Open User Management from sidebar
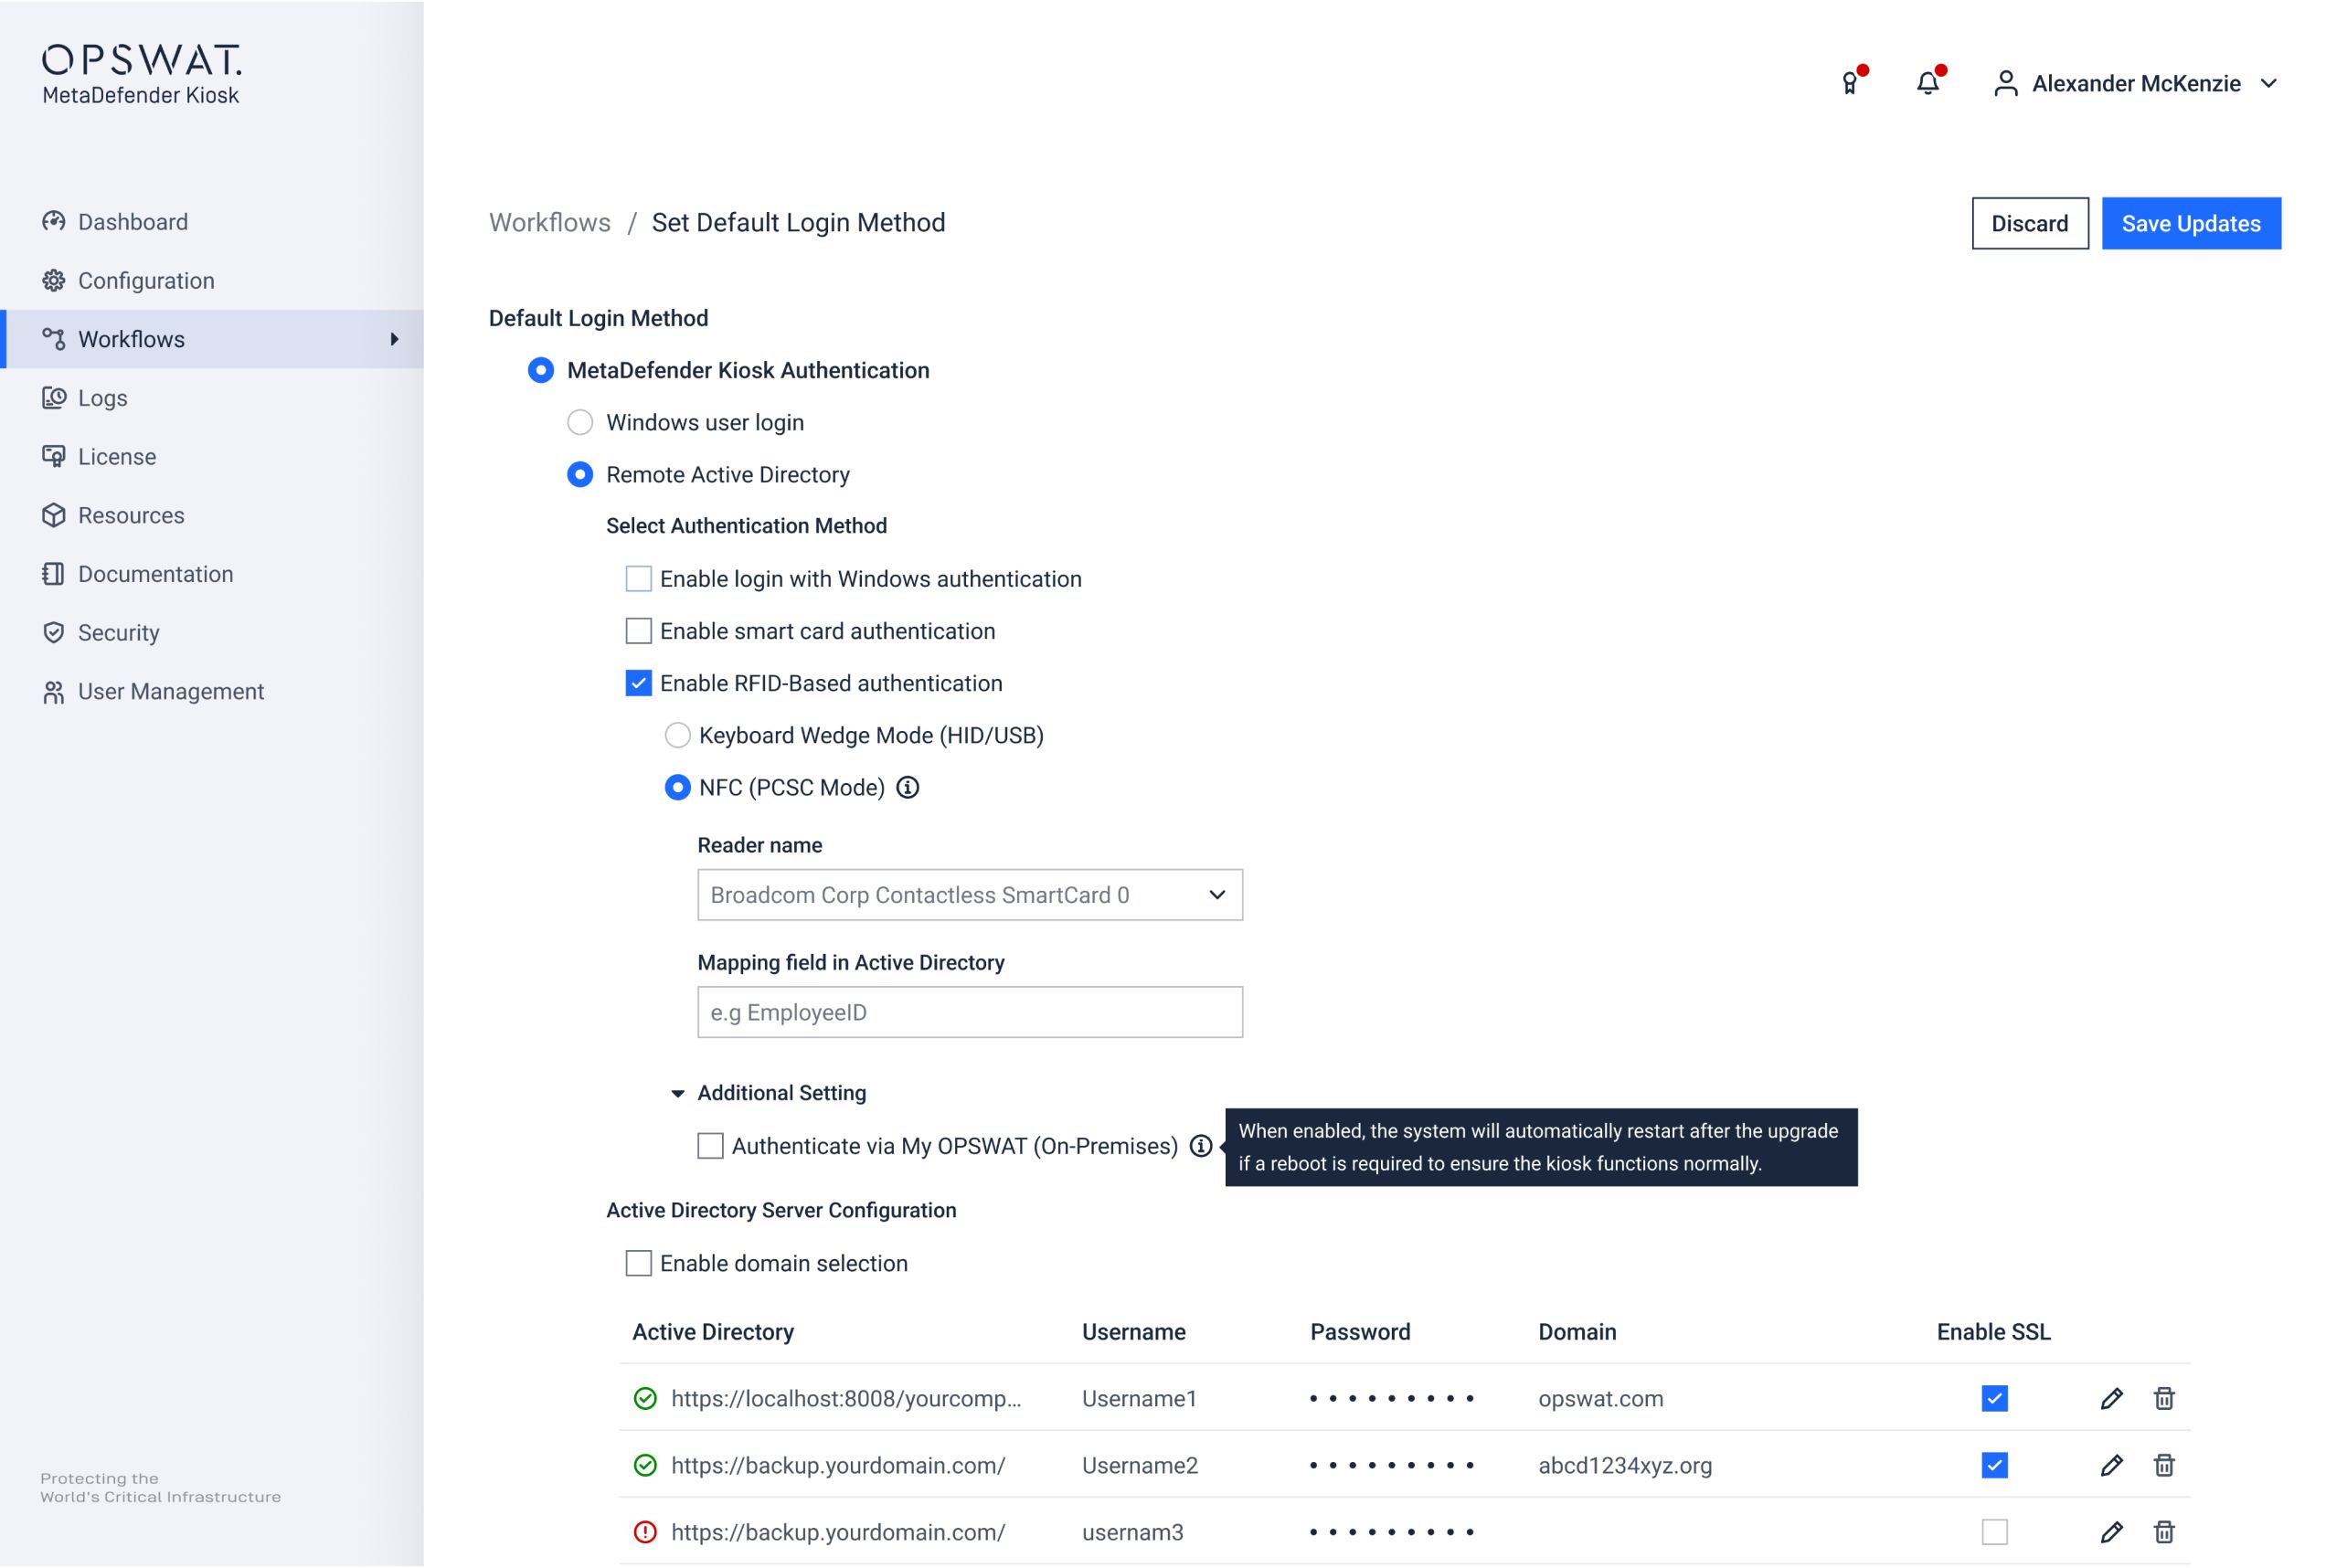The image size is (2347, 1568). tap(170, 692)
